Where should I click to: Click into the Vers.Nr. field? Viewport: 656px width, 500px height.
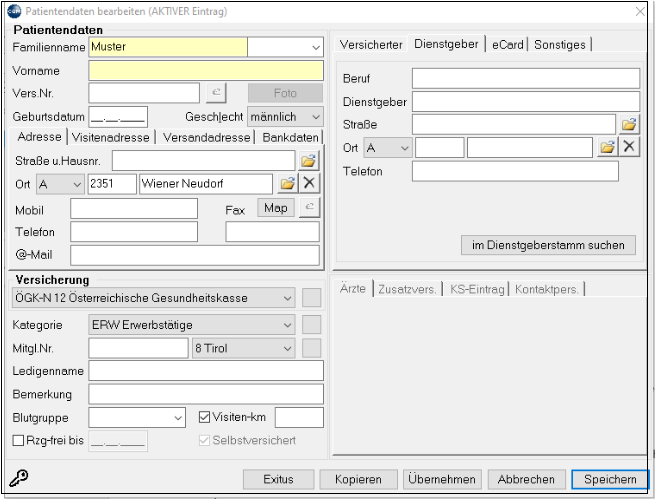(144, 93)
